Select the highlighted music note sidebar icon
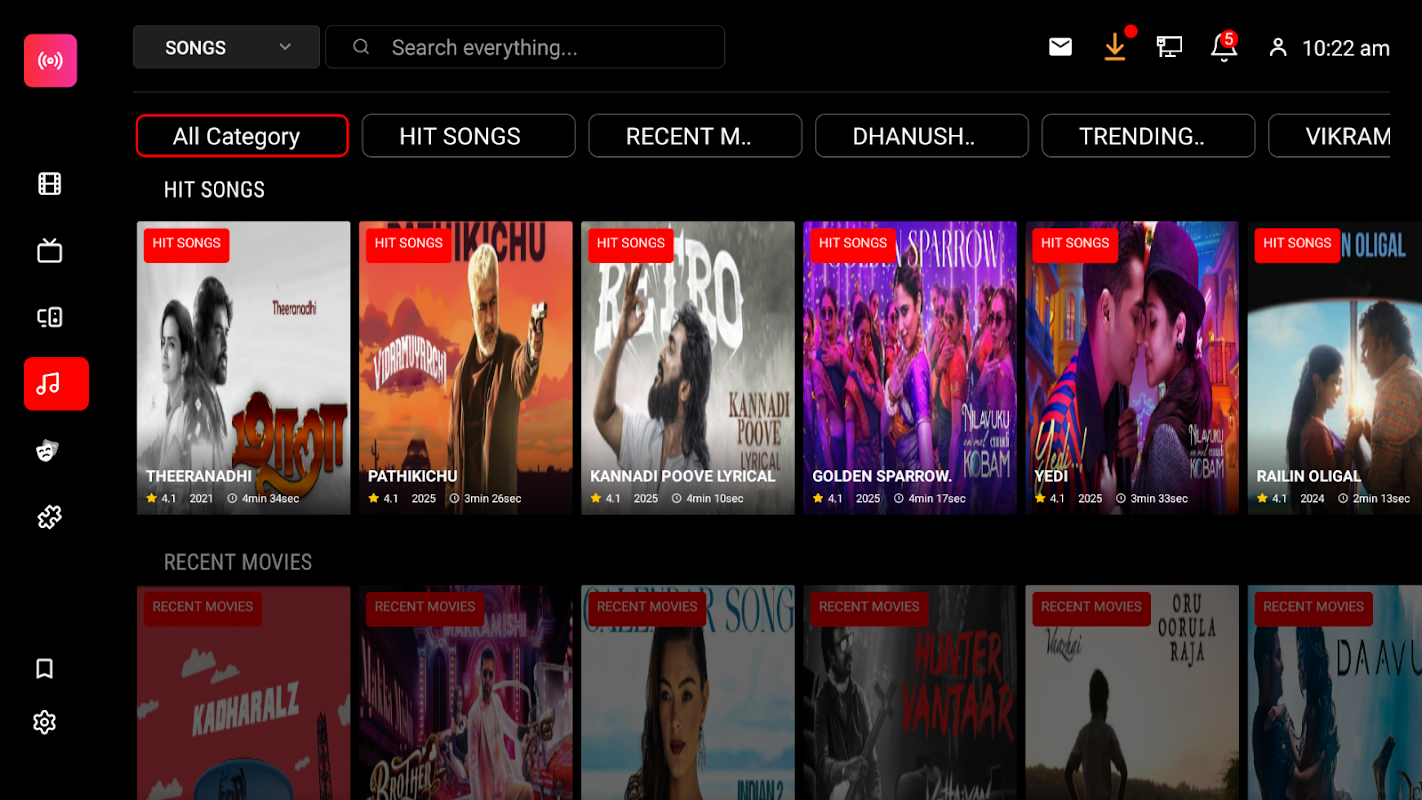The width and height of the screenshot is (1422, 800). [56, 384]
